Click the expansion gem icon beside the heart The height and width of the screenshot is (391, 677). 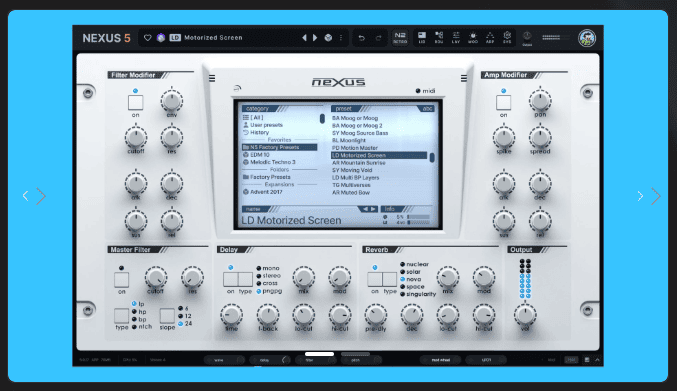tap(161, 38)
